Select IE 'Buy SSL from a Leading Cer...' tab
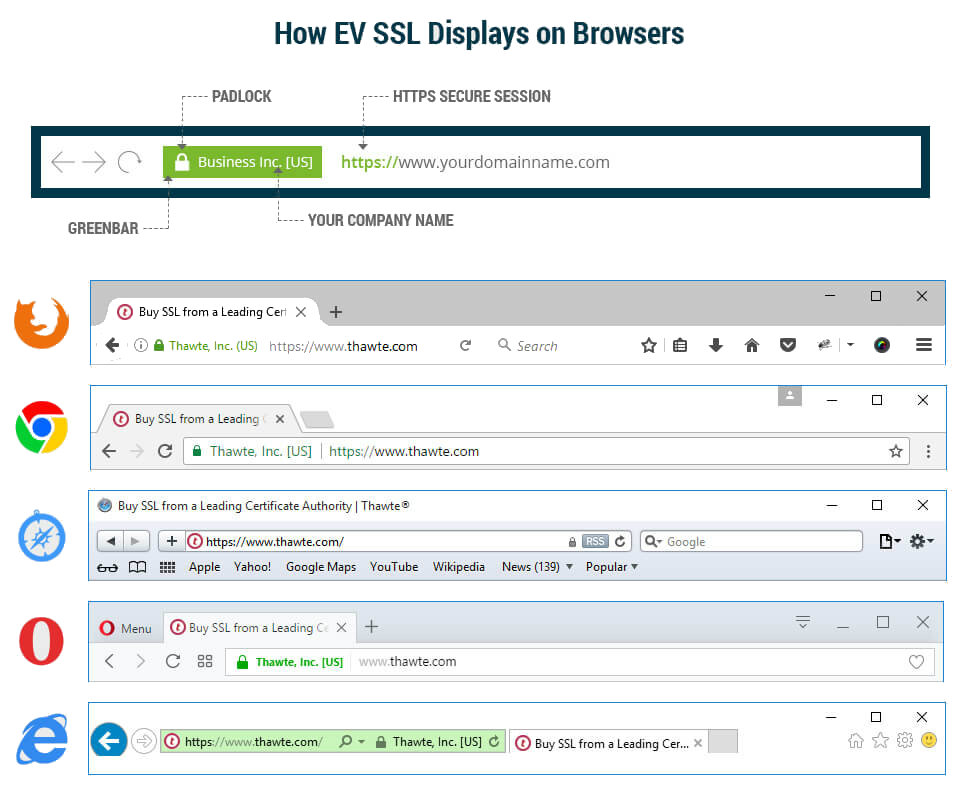The width and height of the screenshot is (960, 796). coord(609,743)
